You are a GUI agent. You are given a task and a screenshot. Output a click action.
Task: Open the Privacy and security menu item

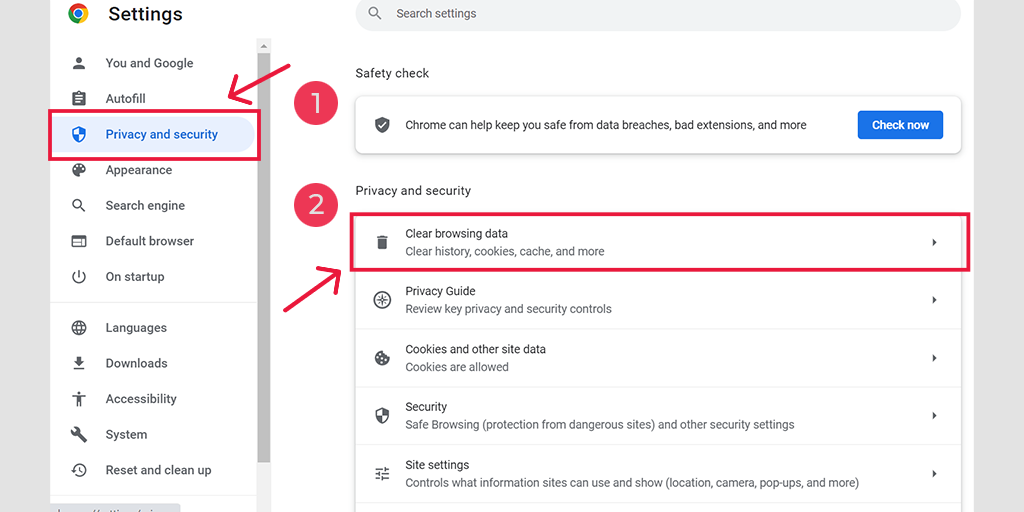[x=161, y=135]
